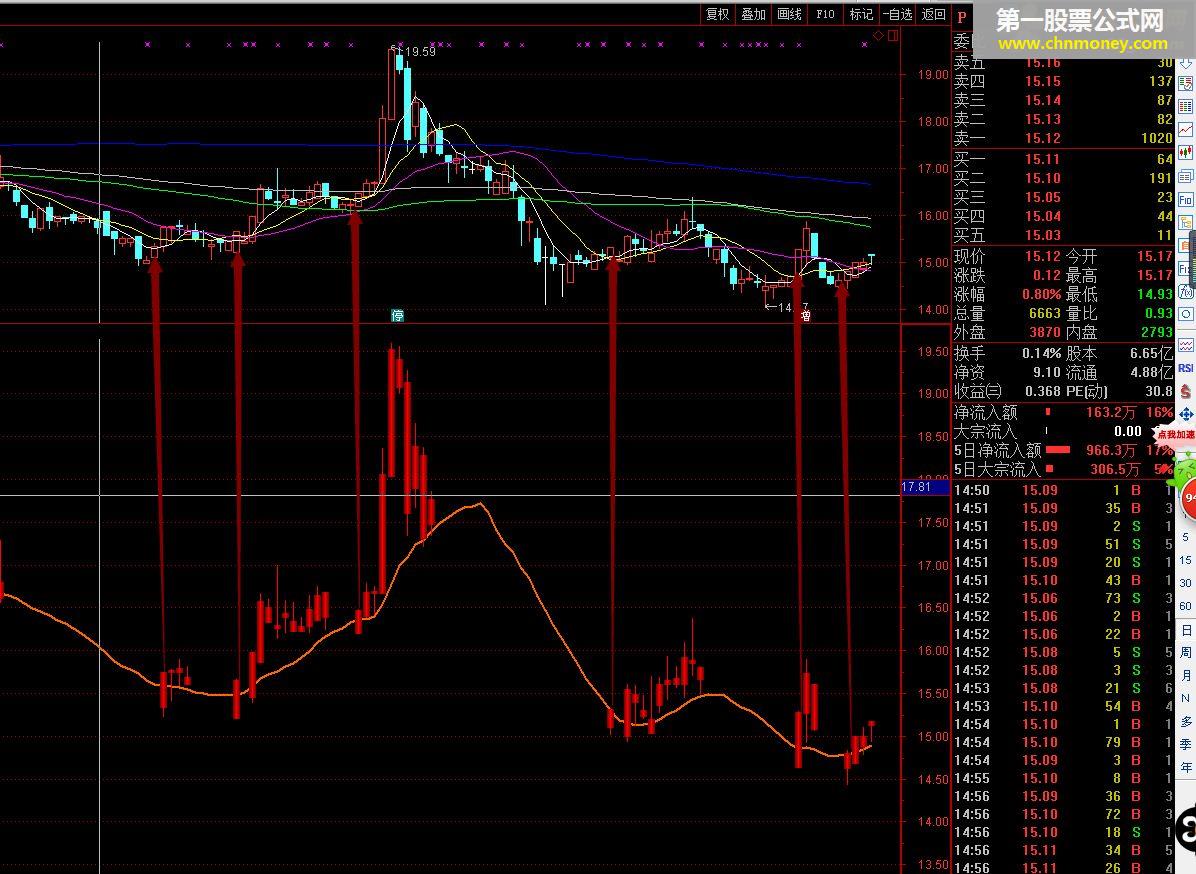
Task: Click the 净流入额 value 163.2万
Action: click(x=1111, y=412)
